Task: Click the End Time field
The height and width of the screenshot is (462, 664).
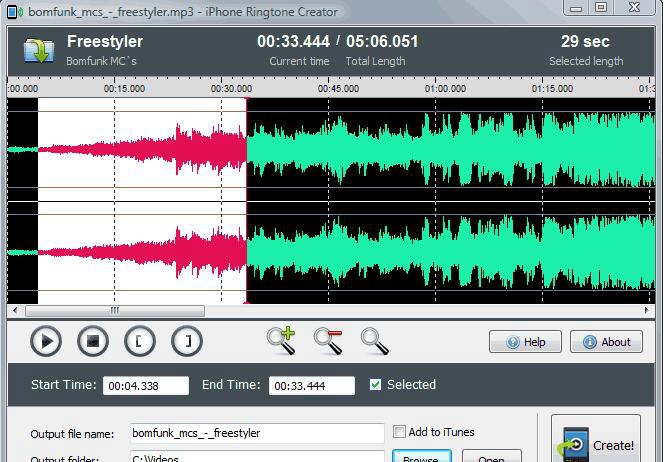Action: (x=312, y=386)
